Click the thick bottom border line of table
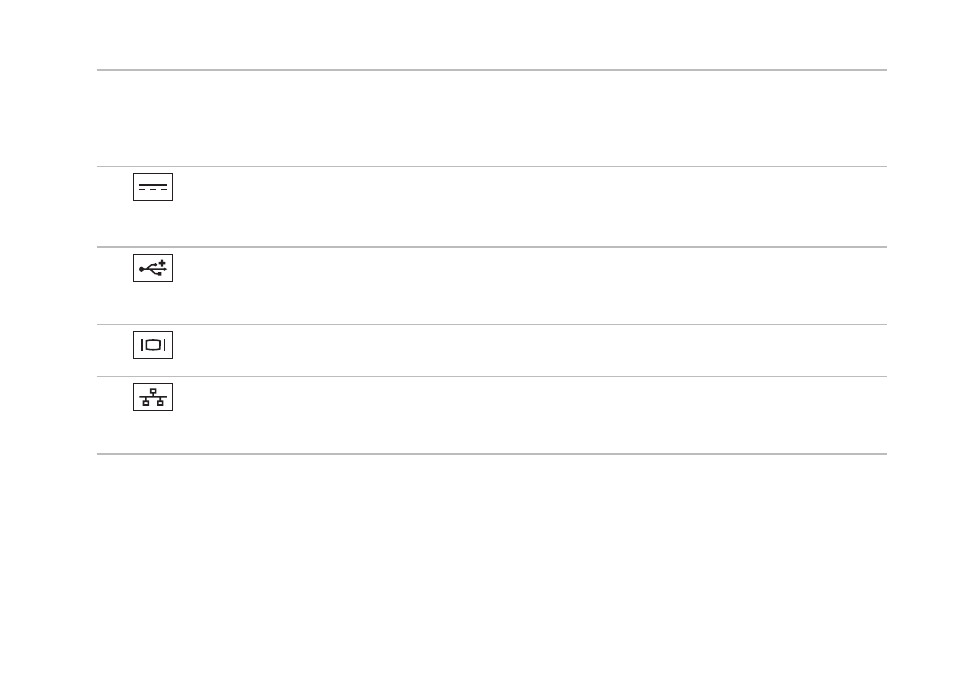Screen dimensions: 953x676 click(492, 454)
